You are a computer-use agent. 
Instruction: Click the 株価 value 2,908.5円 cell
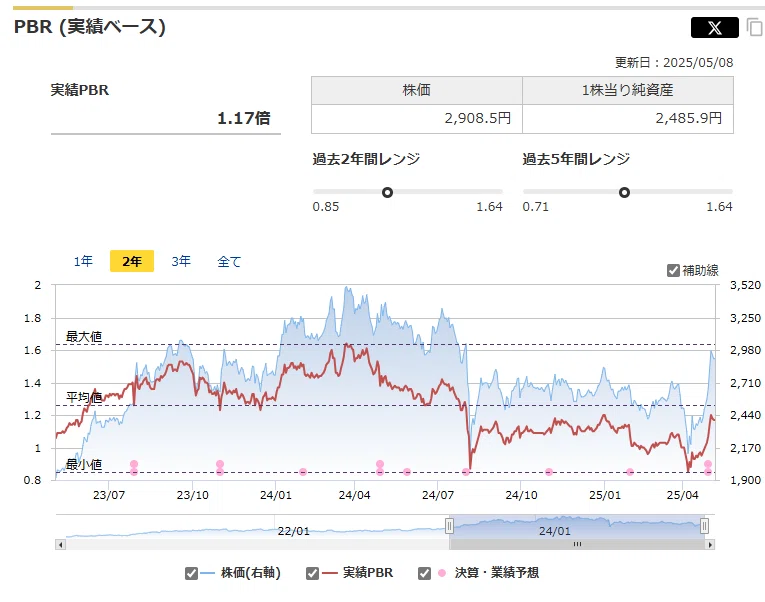click(417, 119)
